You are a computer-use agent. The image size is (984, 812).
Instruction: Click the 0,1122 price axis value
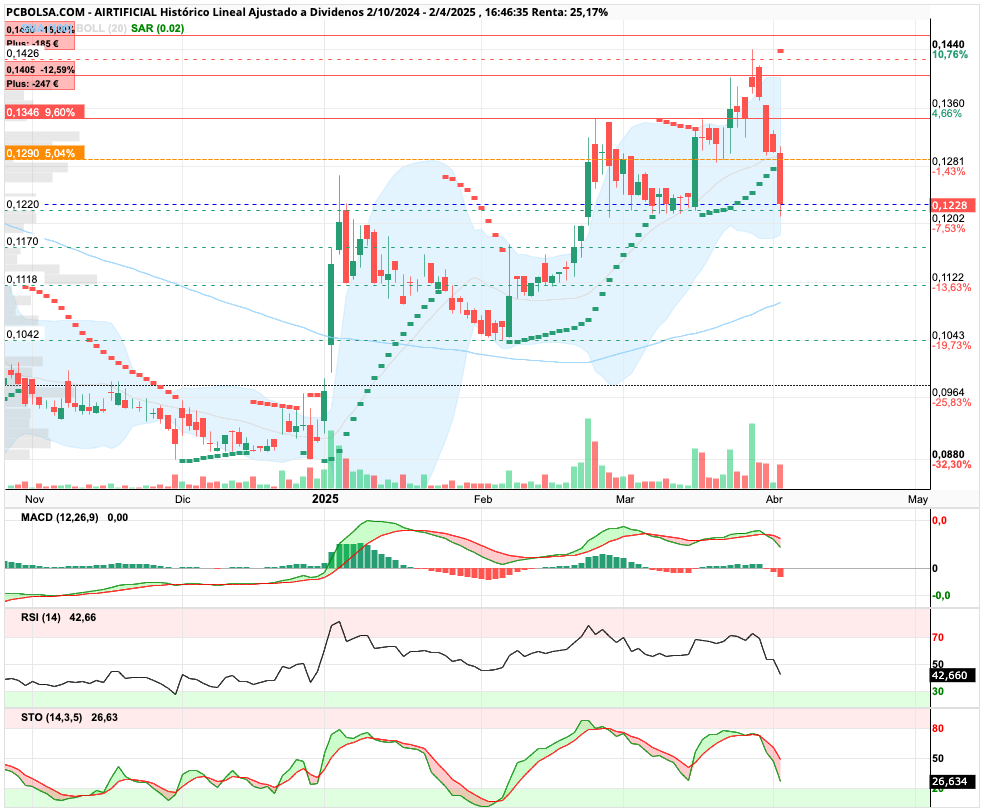[948, 277]
